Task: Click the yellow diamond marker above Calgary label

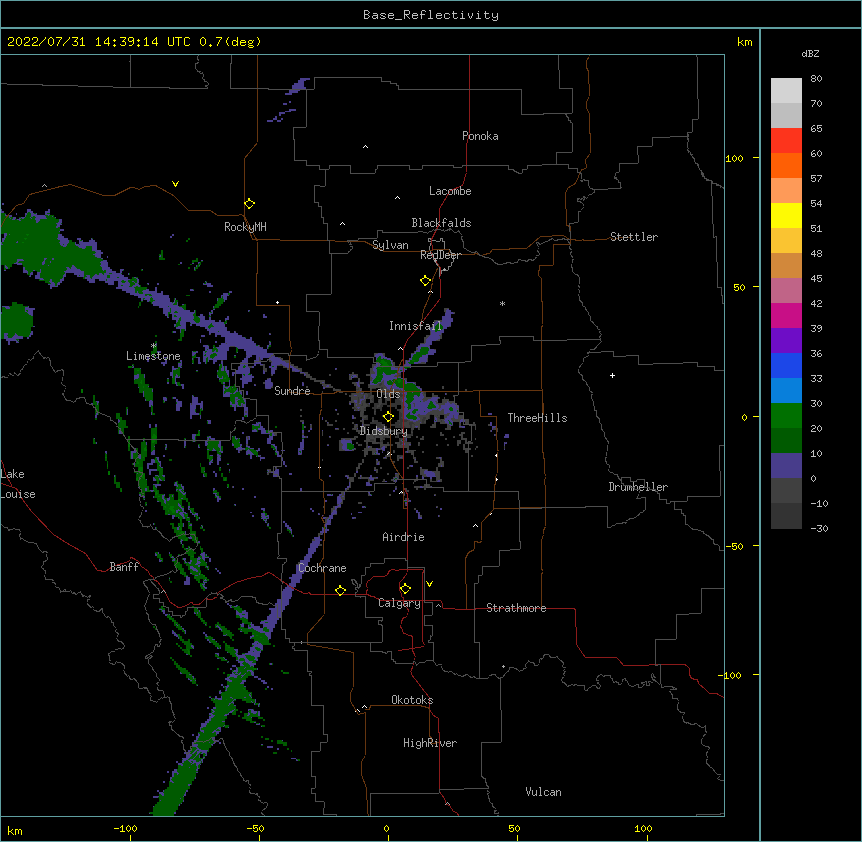Action: [x=405, y=589]
